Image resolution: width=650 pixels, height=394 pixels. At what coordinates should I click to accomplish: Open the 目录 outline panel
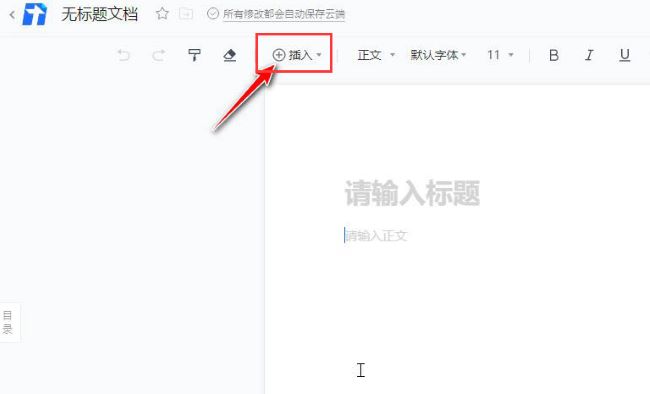(x=8, y=322)
